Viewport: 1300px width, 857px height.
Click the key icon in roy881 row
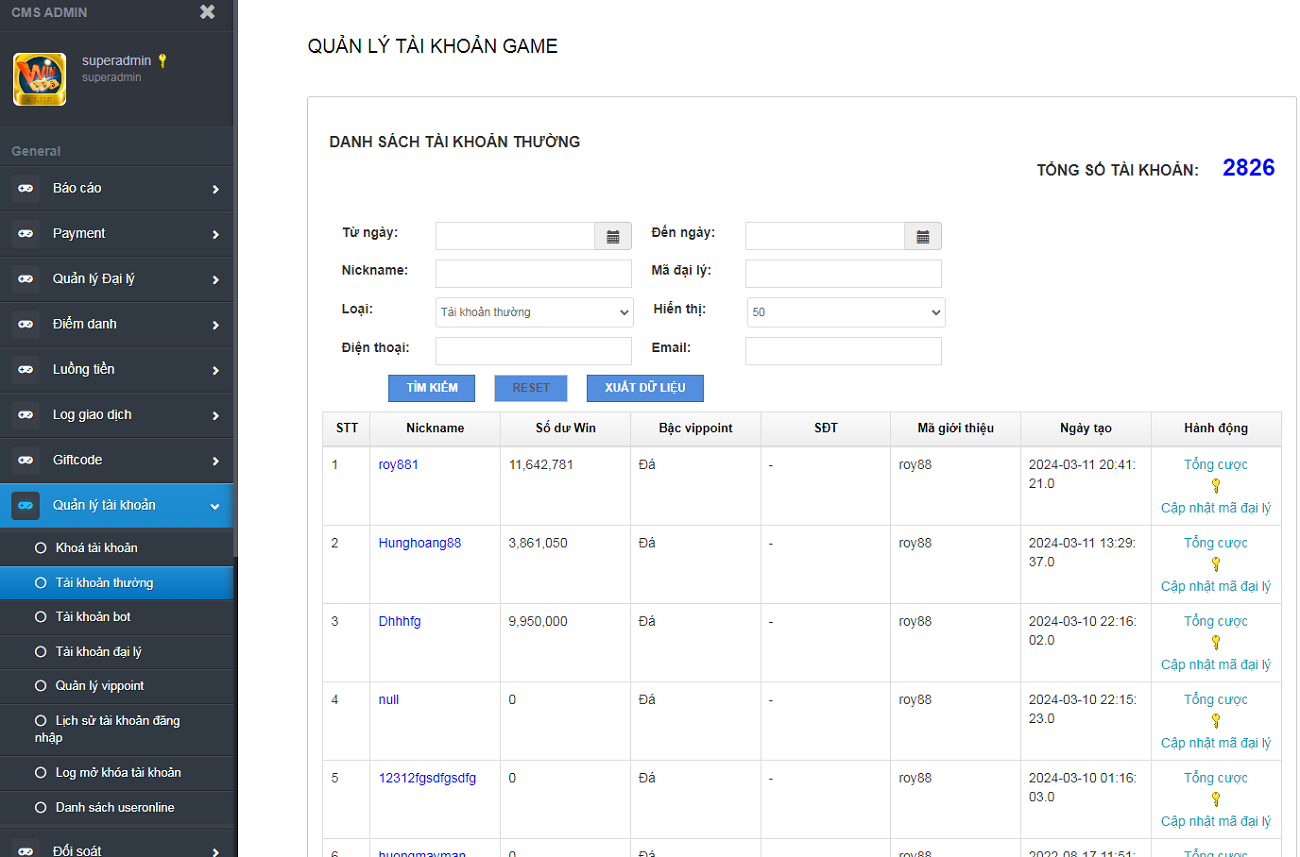click(x=1216, y=486)
